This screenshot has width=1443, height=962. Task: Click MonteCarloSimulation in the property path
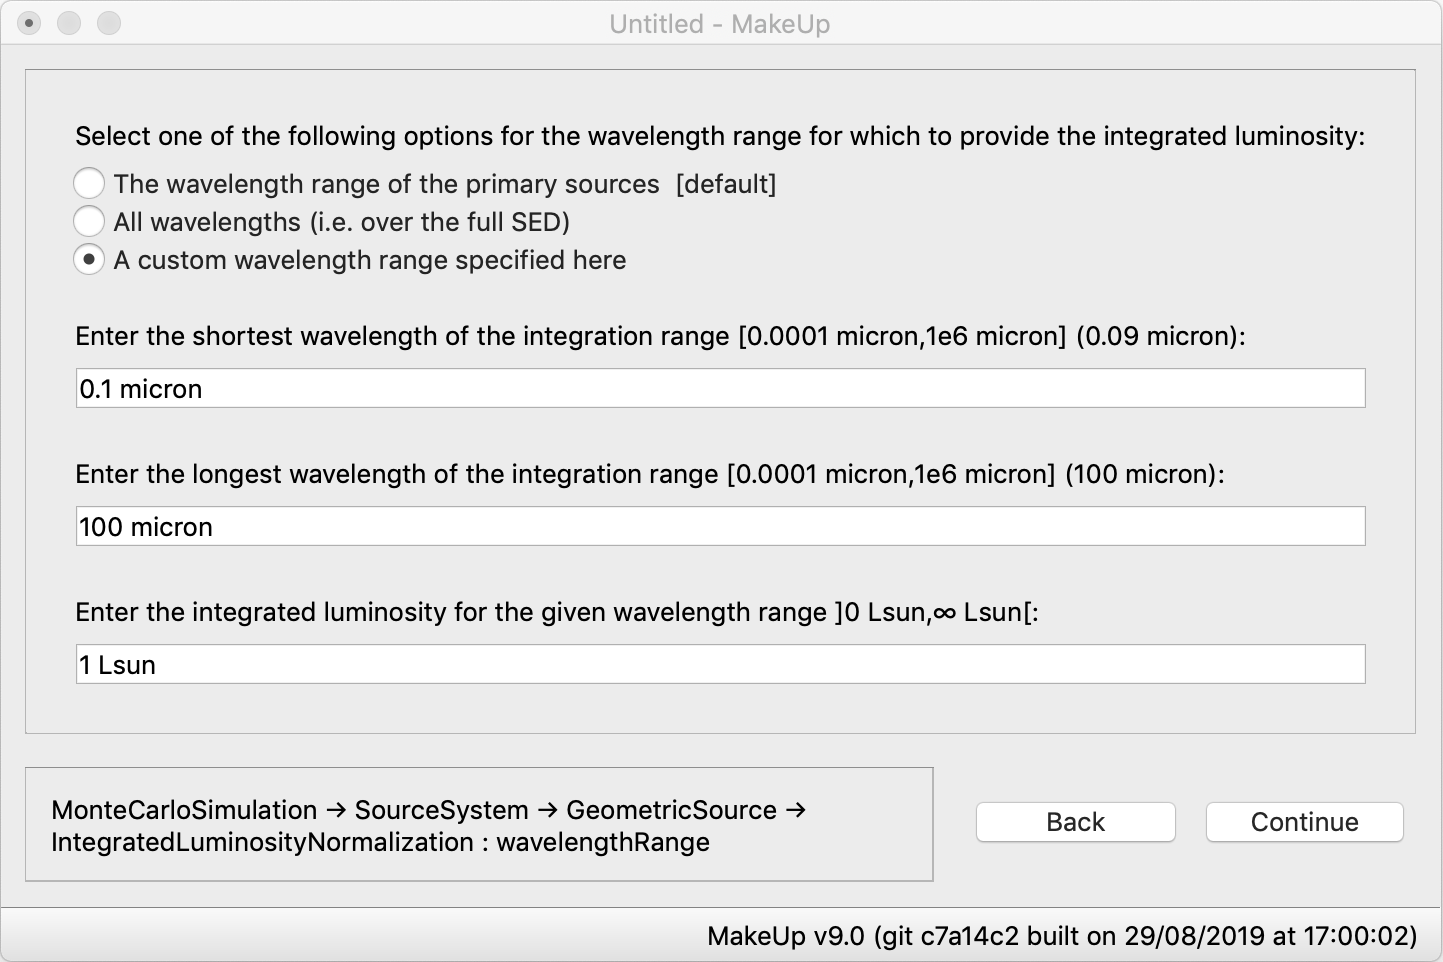tap(184, 810)
